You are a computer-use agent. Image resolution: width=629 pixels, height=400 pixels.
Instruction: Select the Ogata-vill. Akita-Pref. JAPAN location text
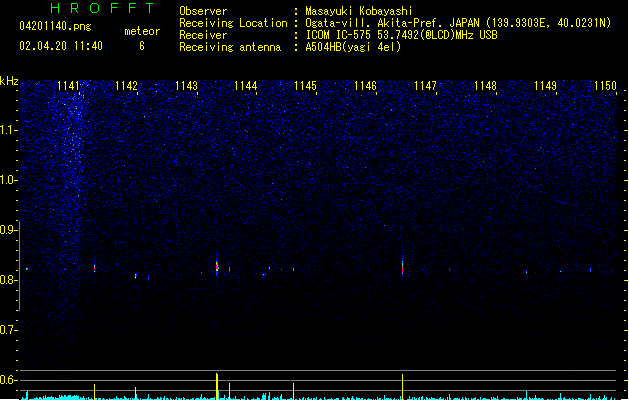click(458, 23)
